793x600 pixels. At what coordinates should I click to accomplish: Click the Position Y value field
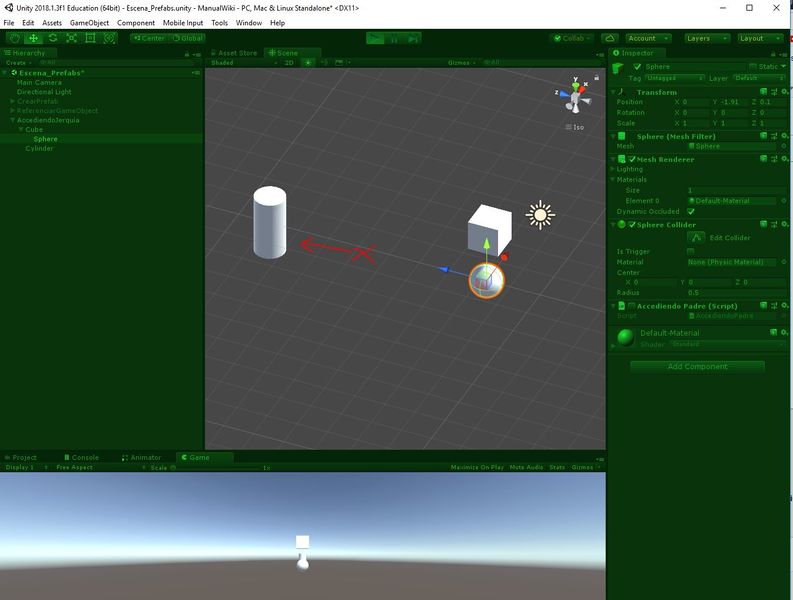tap(733, 102)
